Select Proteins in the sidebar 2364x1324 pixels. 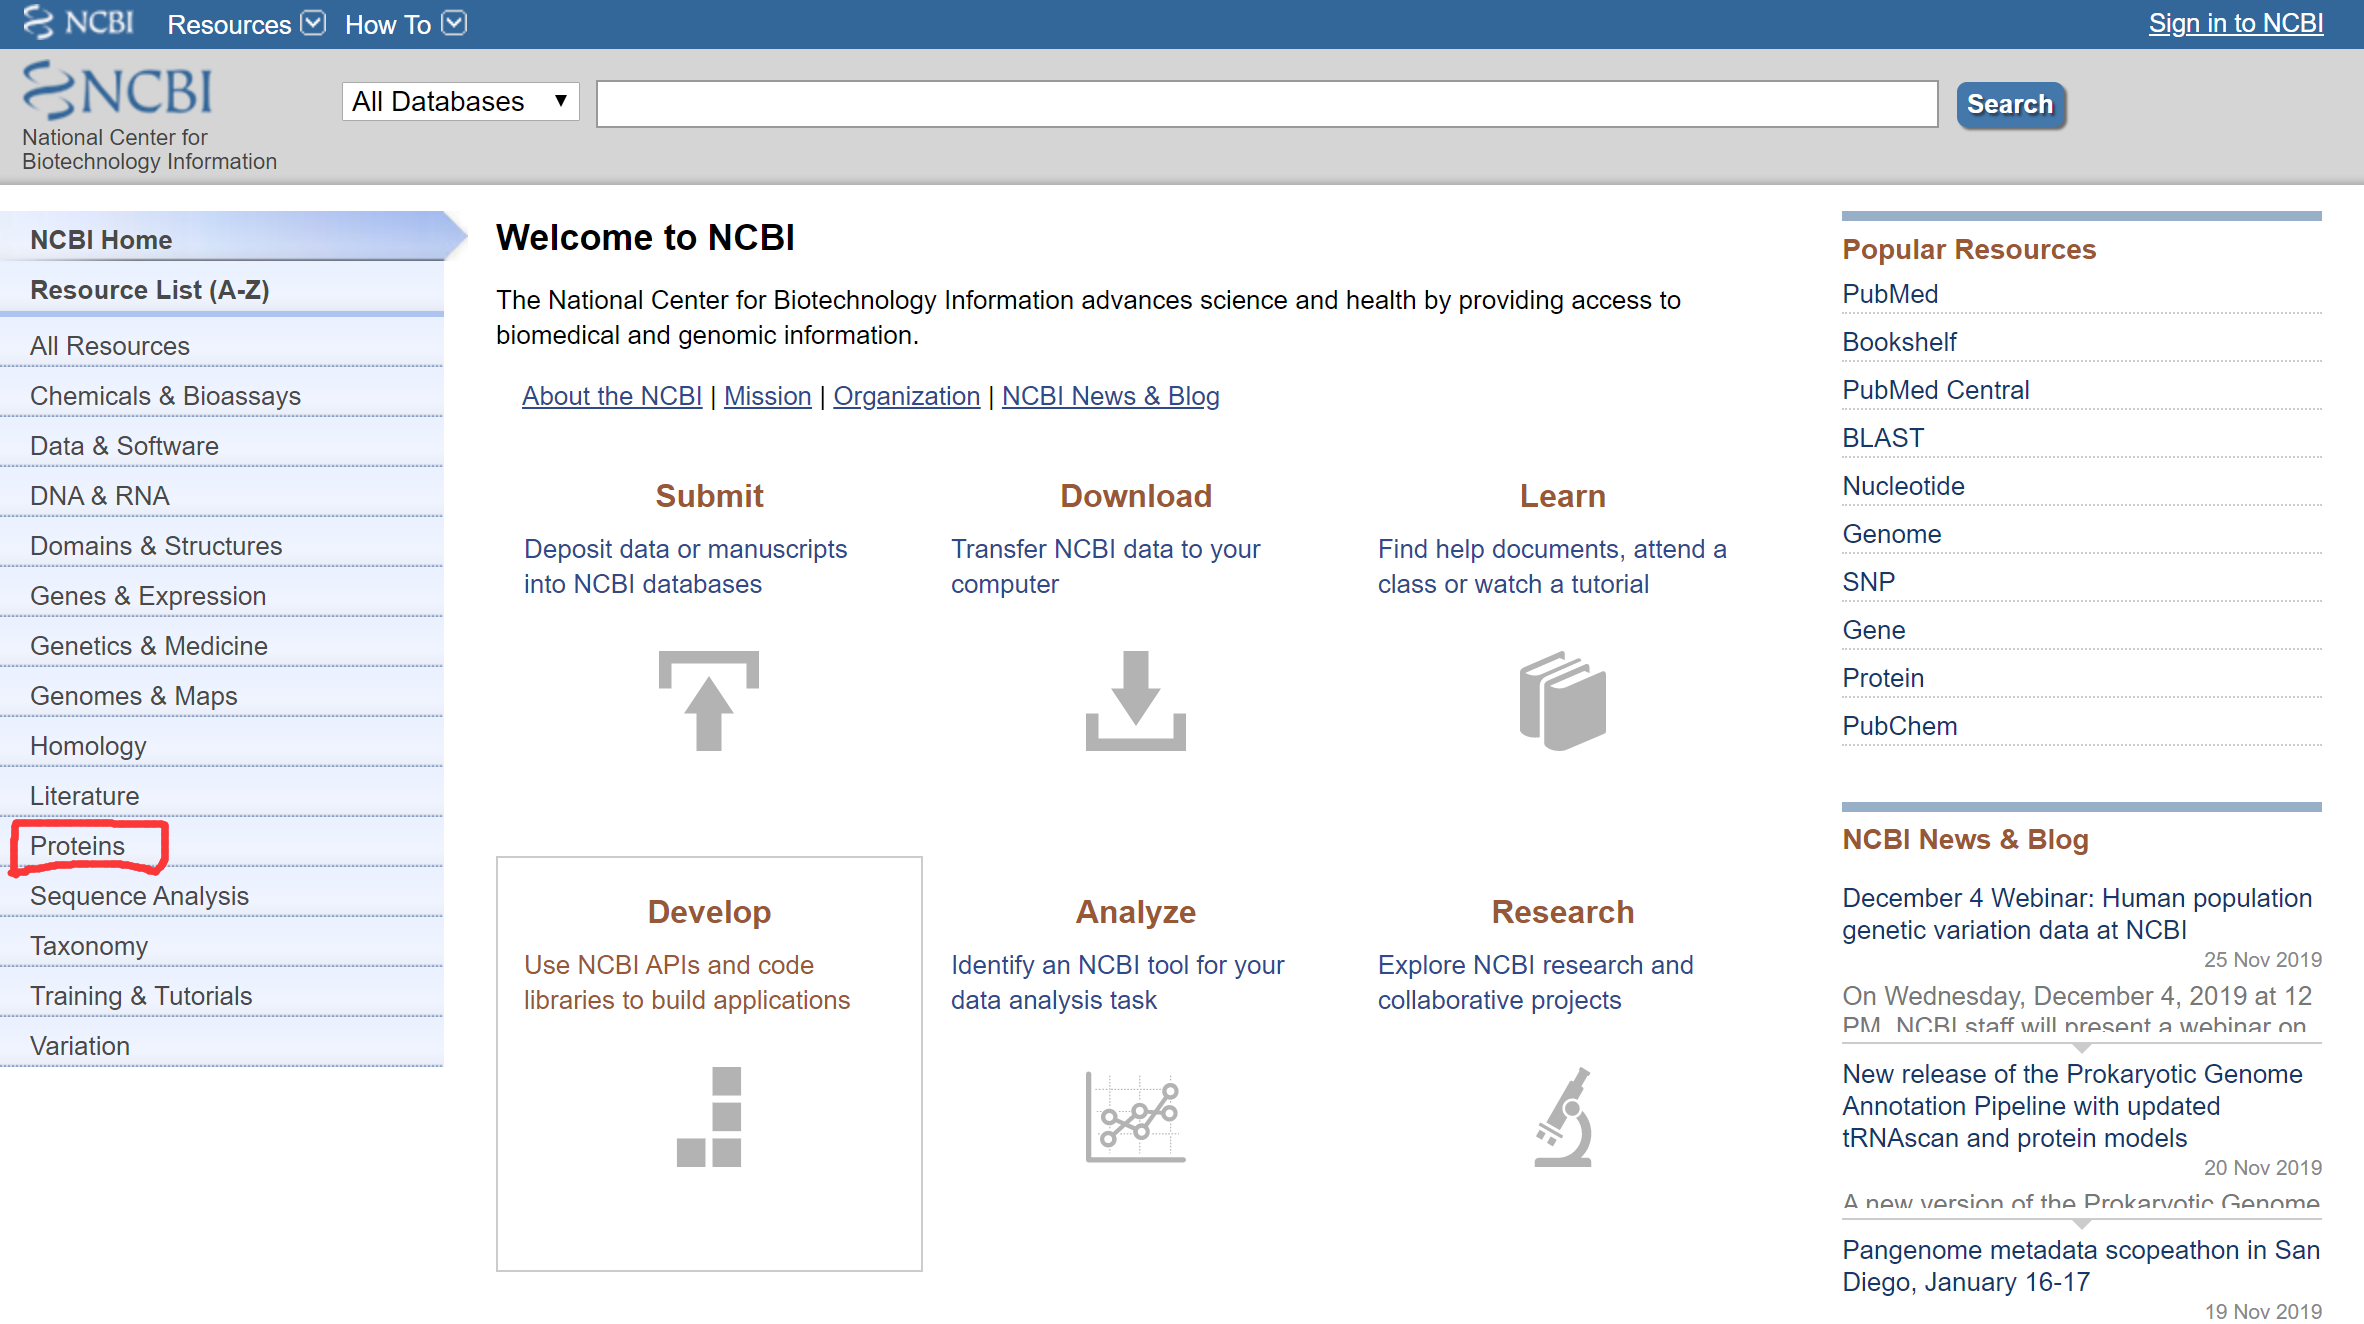pyautogui.click(x=78, y=846)
